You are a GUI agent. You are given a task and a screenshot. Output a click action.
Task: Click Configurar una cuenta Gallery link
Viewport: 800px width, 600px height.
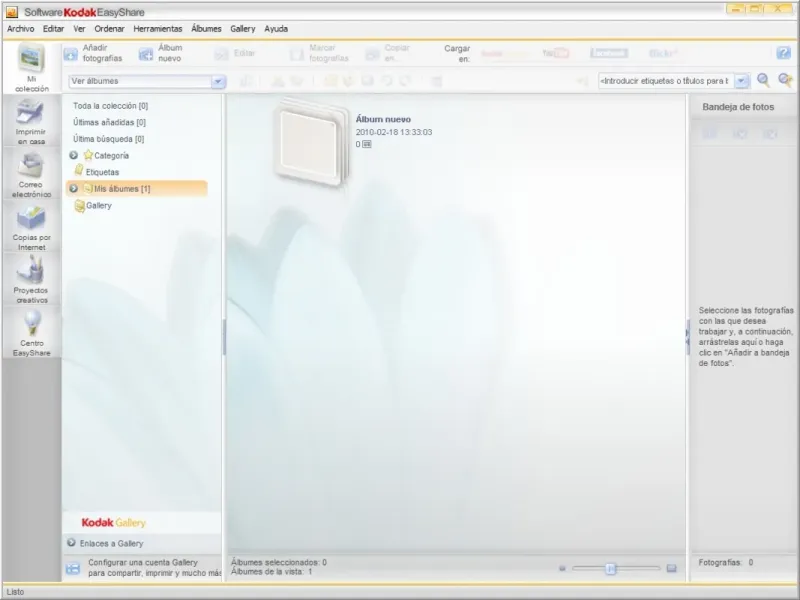pos(155,567)
